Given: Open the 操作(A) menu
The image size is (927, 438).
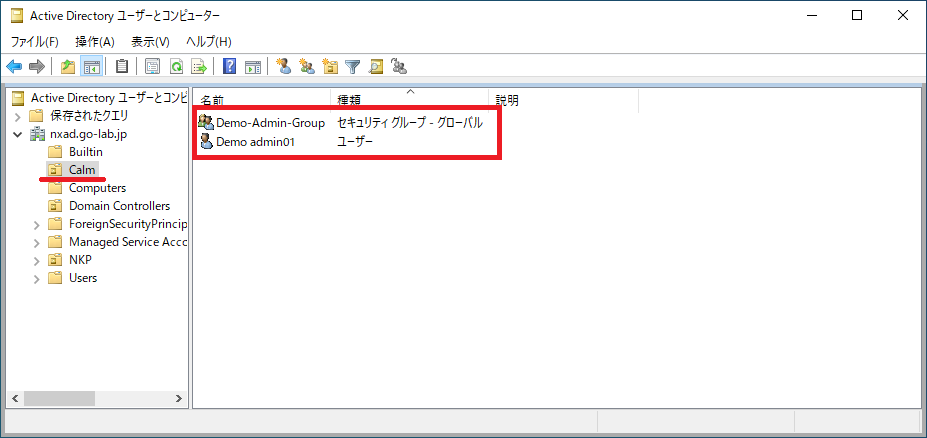Looking at the screenshot, I should pyautogui.click(x=95, y=42).
